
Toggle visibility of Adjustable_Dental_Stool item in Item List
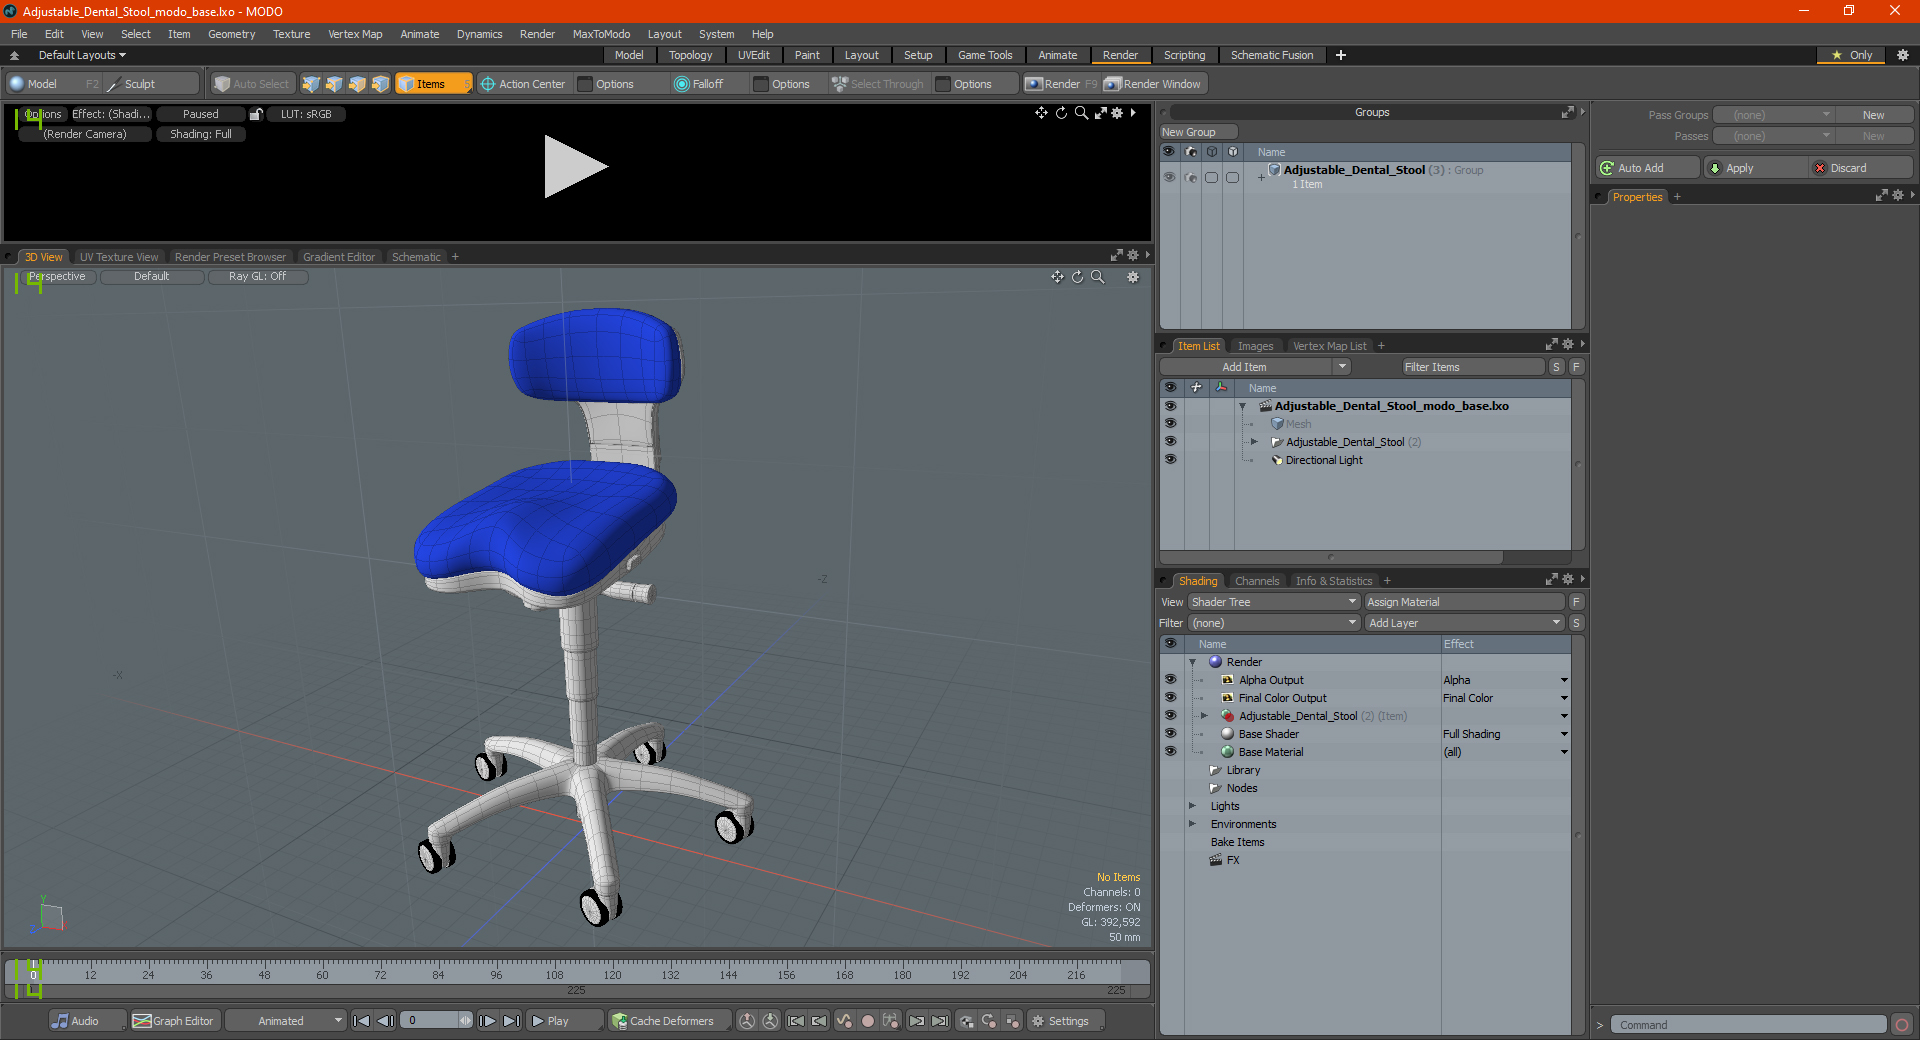point(1170,442)
